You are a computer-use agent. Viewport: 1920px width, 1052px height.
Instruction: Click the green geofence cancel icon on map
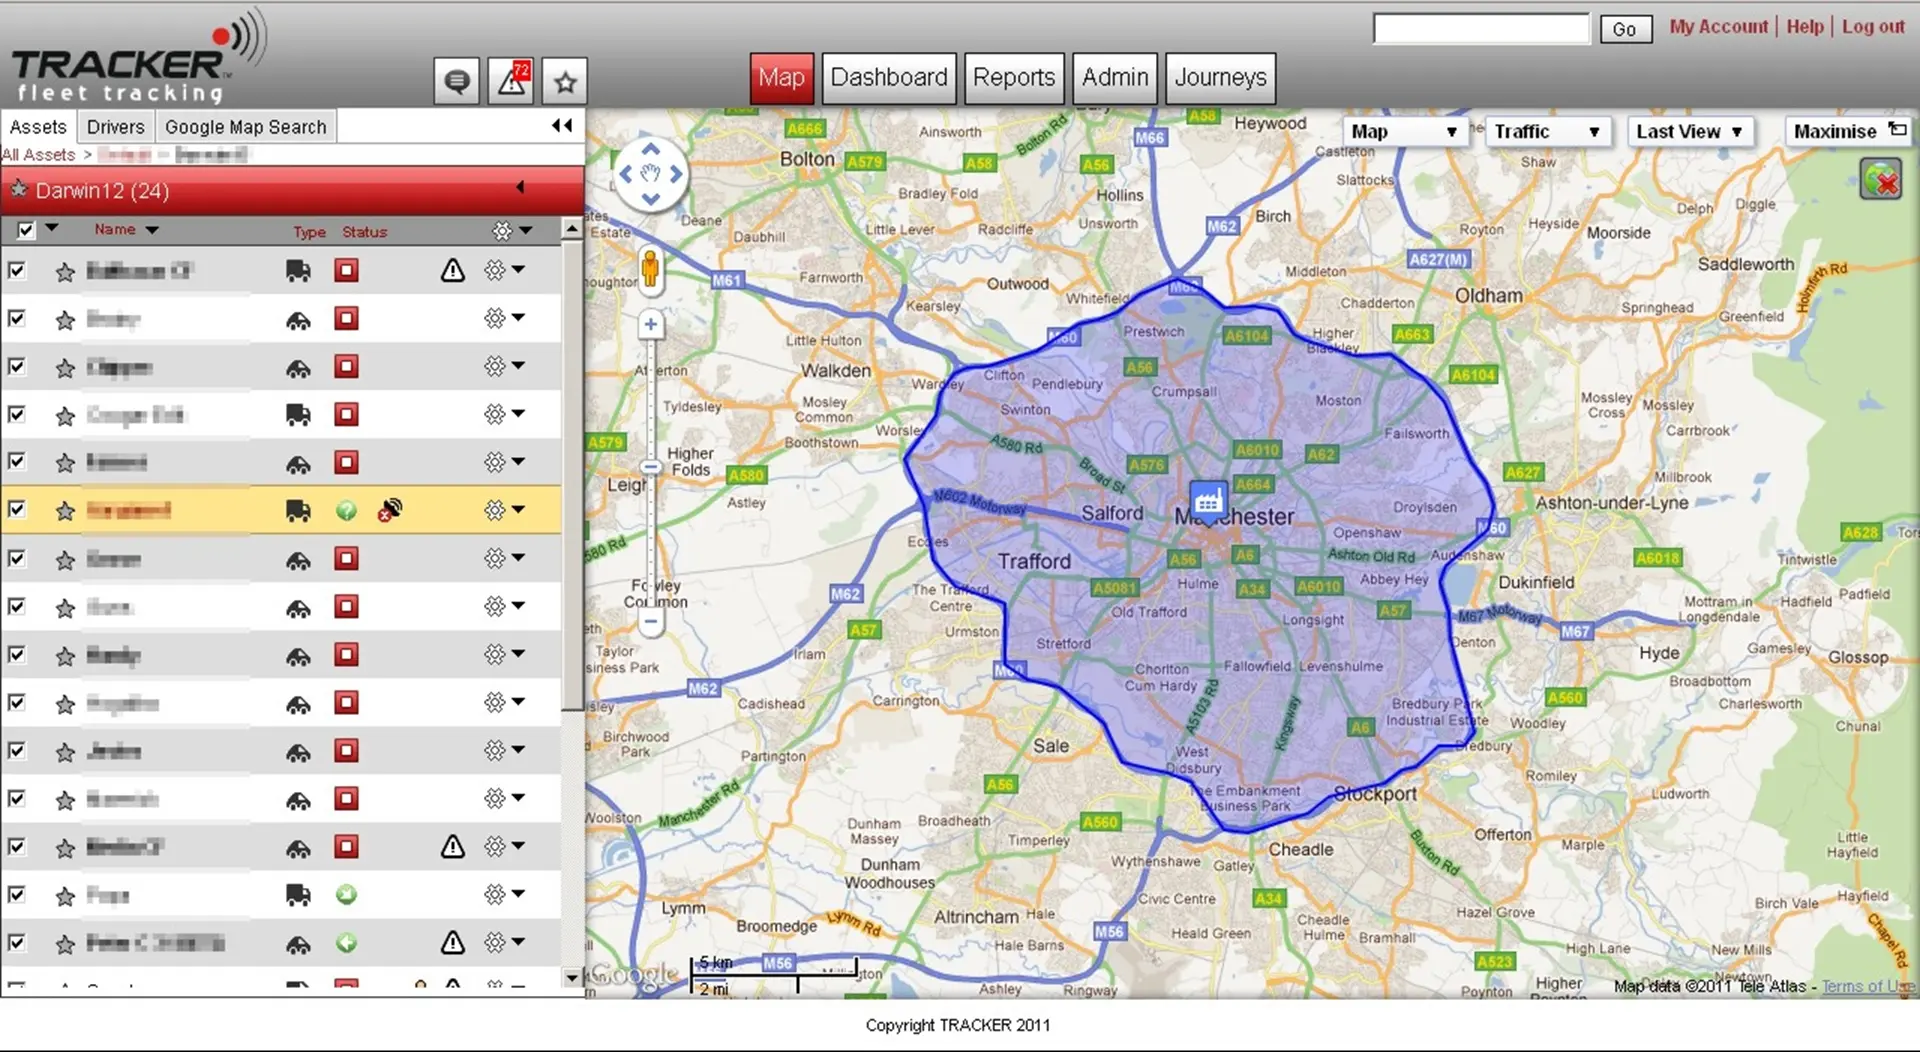pyautogui.click(x=1881, y=180)
